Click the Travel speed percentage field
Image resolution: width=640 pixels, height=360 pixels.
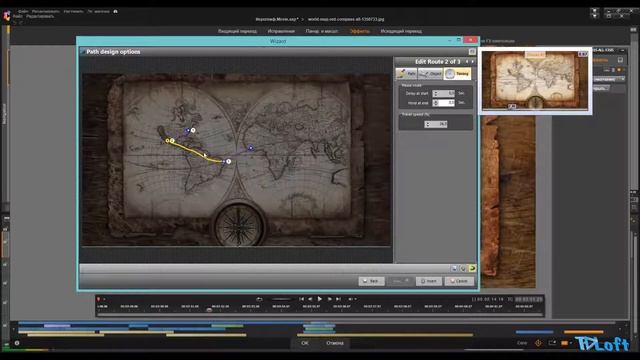click(439, 124)
